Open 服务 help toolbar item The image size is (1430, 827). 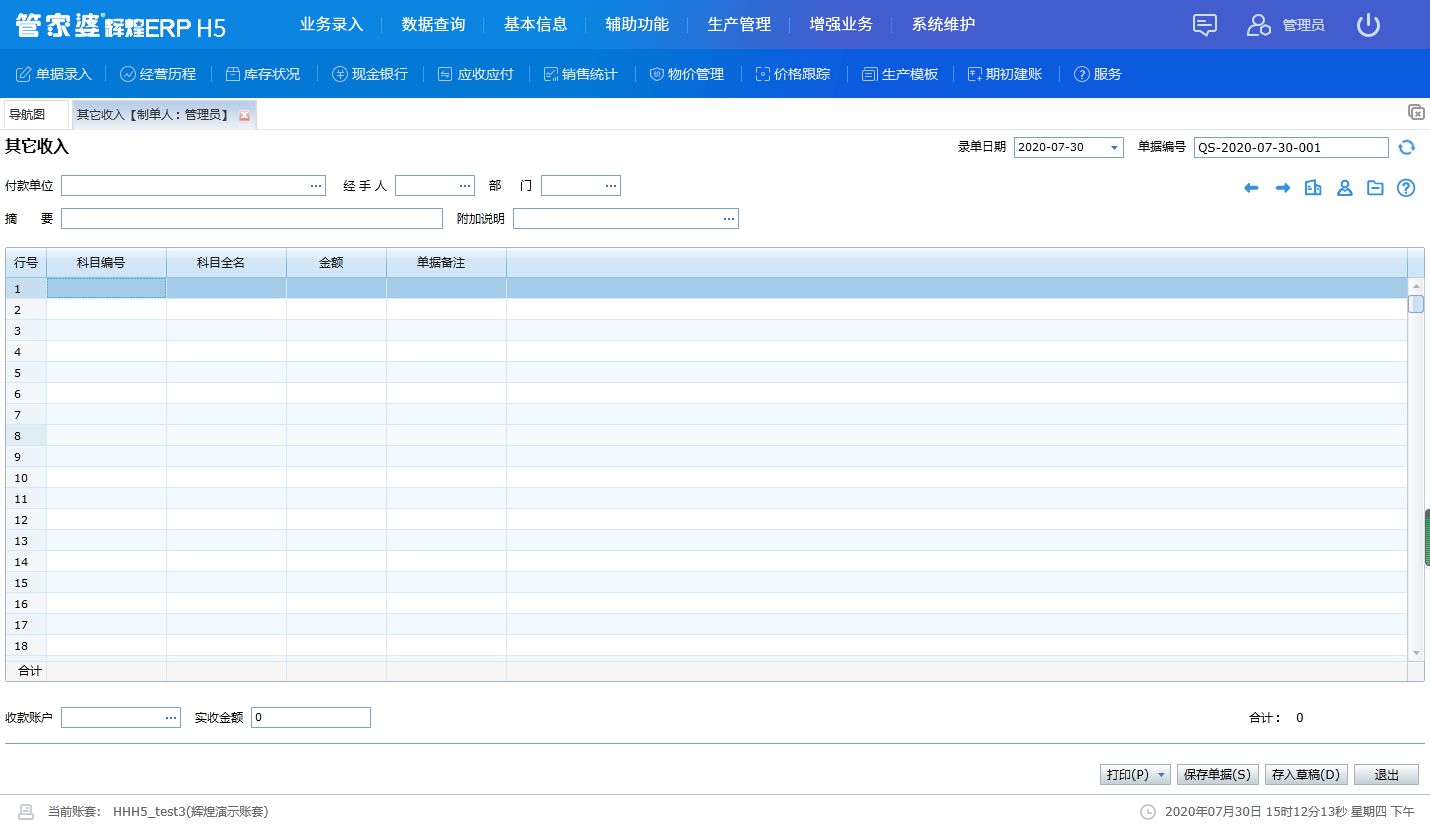(1098, 74)
